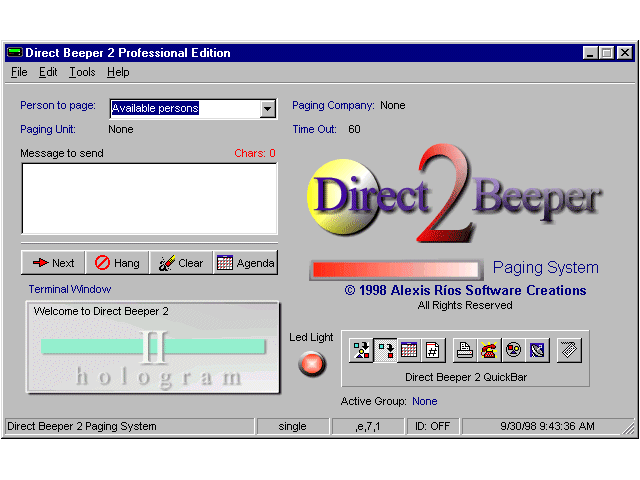This screenshot has width=640, height=480.
Task: Expand the Person to page dropdown arrow
Action: 267,109
